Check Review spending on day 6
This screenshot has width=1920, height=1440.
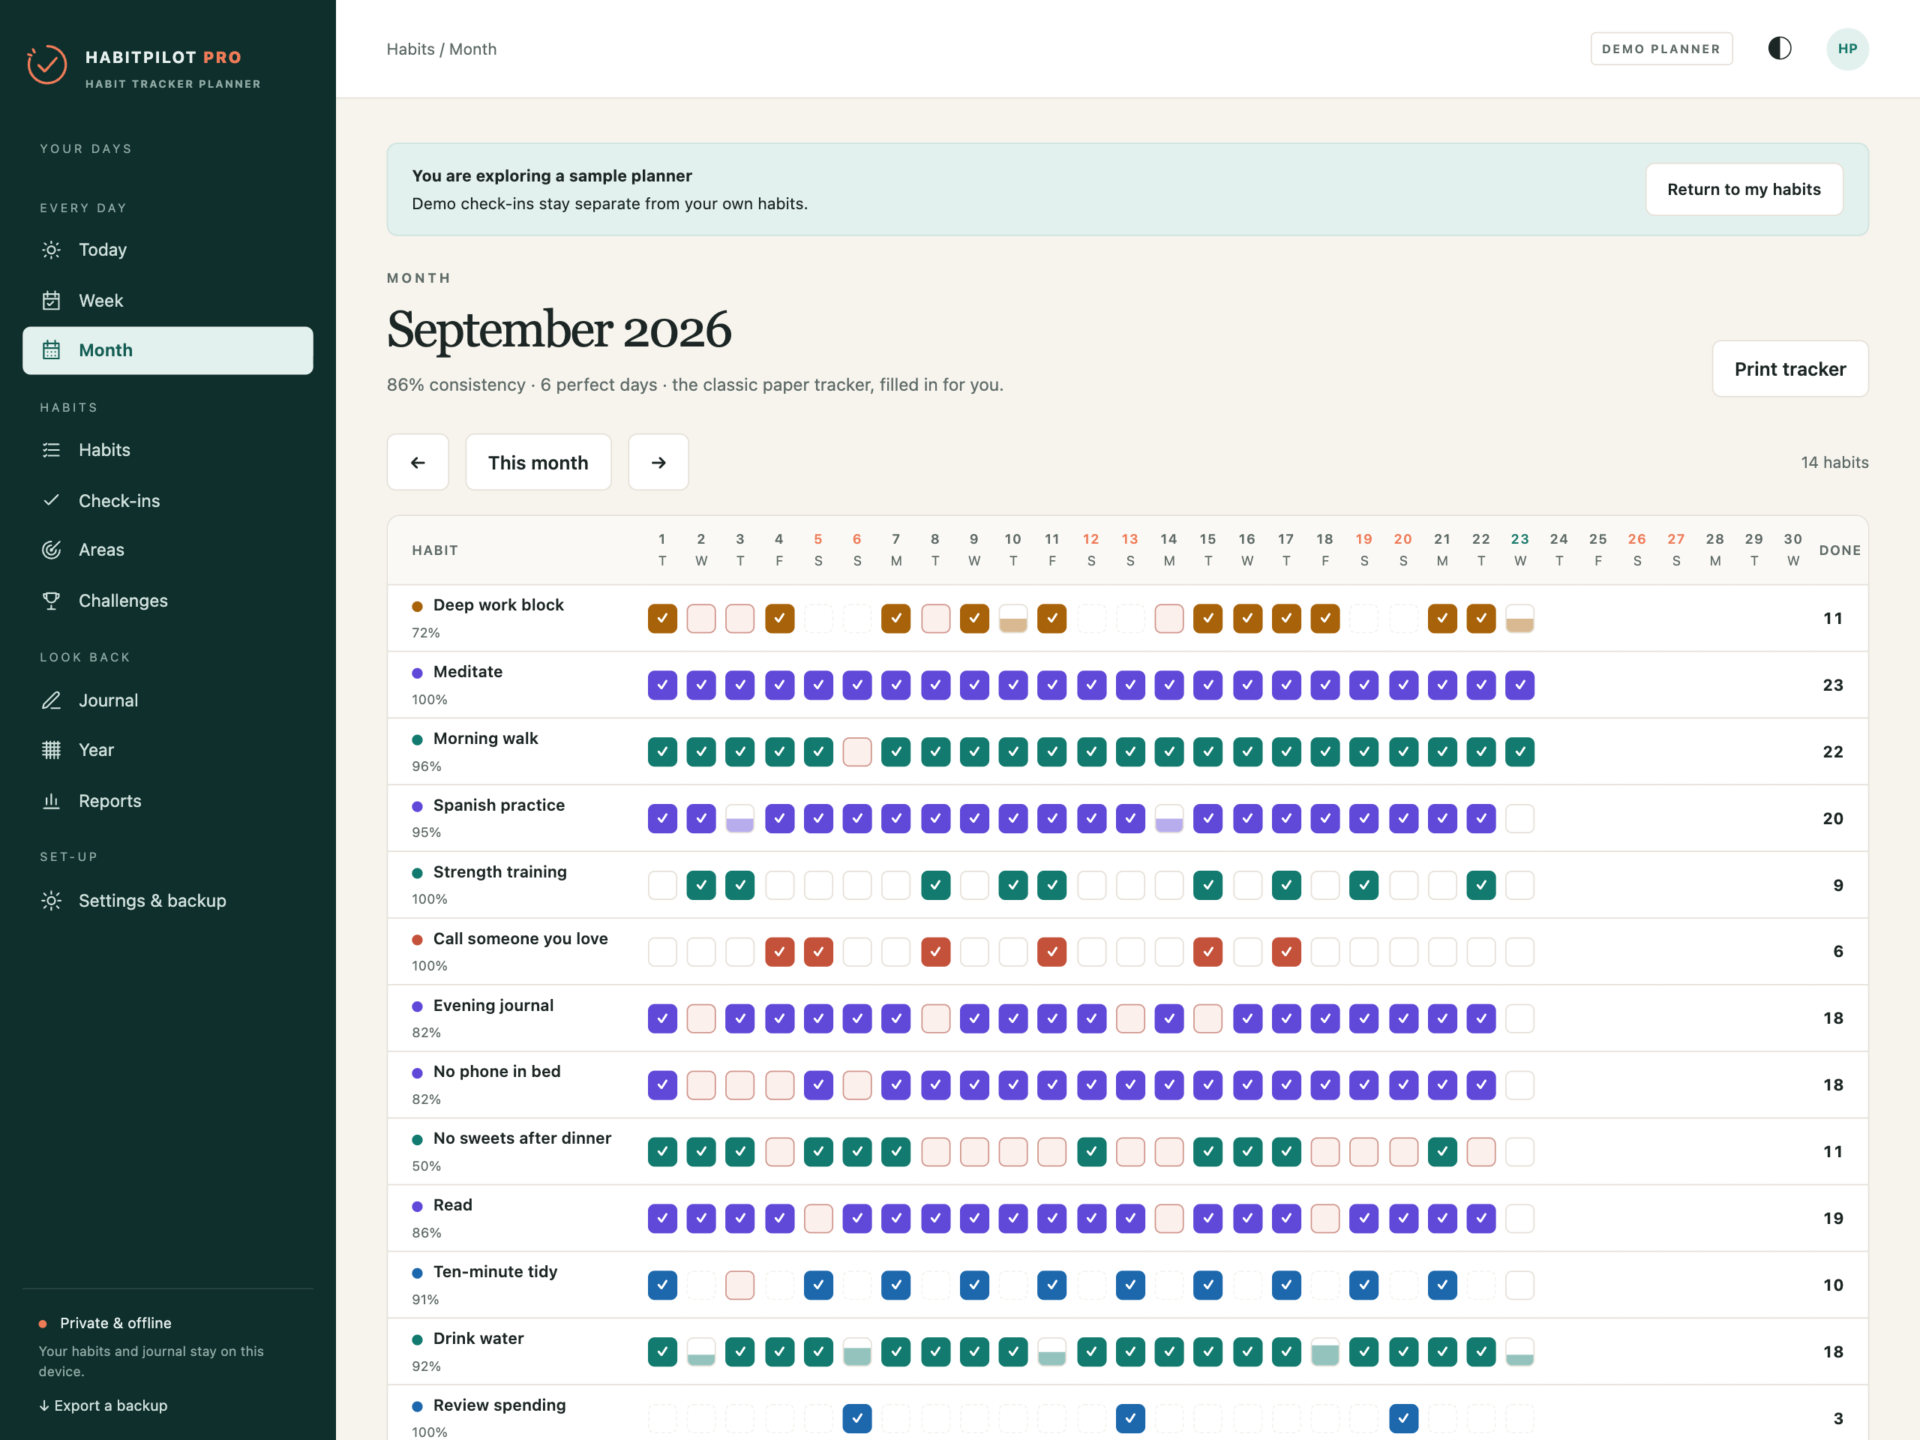(857, 1418)
